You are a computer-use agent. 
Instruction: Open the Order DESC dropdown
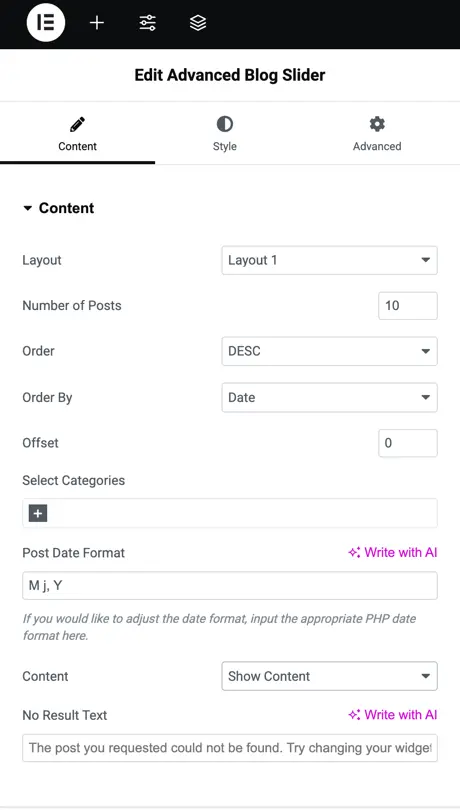tap(330, 351)
